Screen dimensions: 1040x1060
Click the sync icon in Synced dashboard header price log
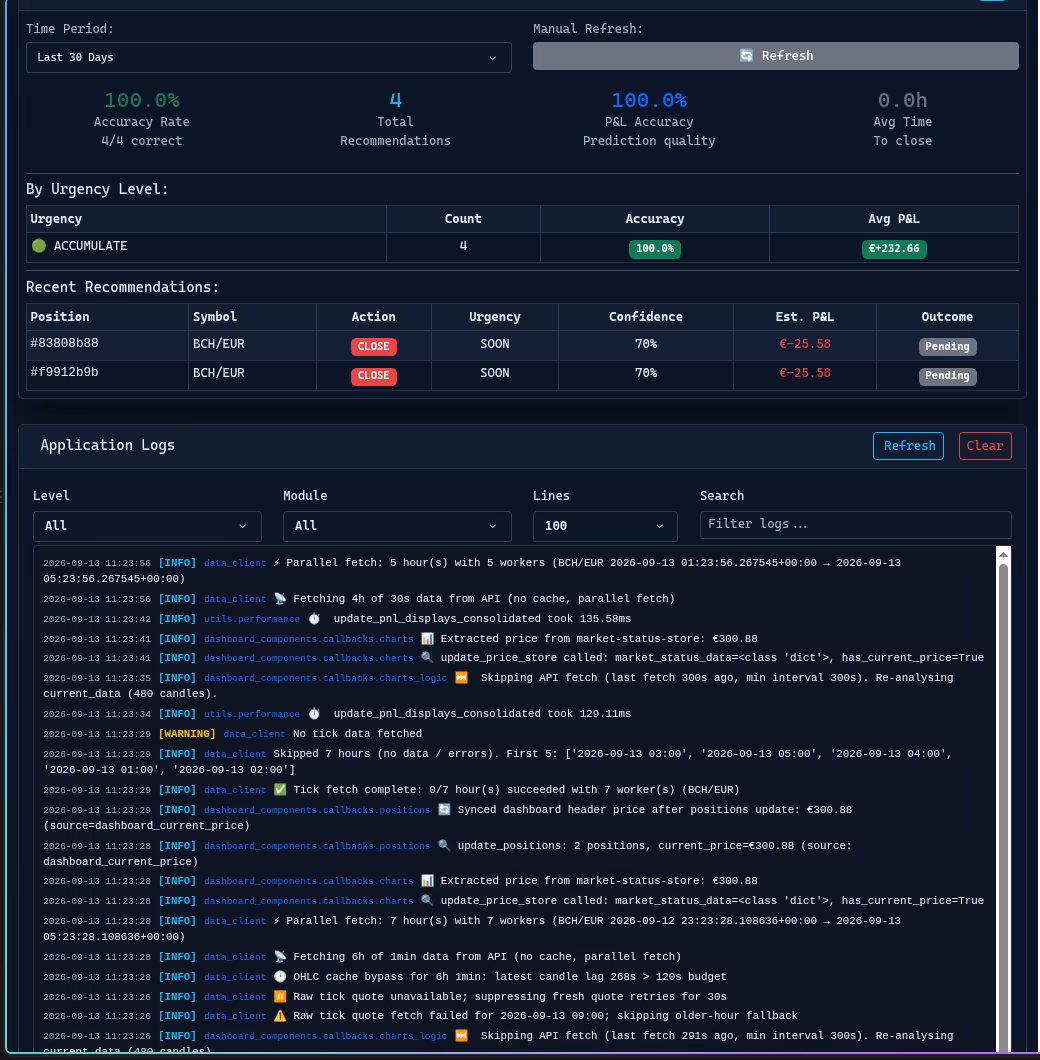[444, 810]
